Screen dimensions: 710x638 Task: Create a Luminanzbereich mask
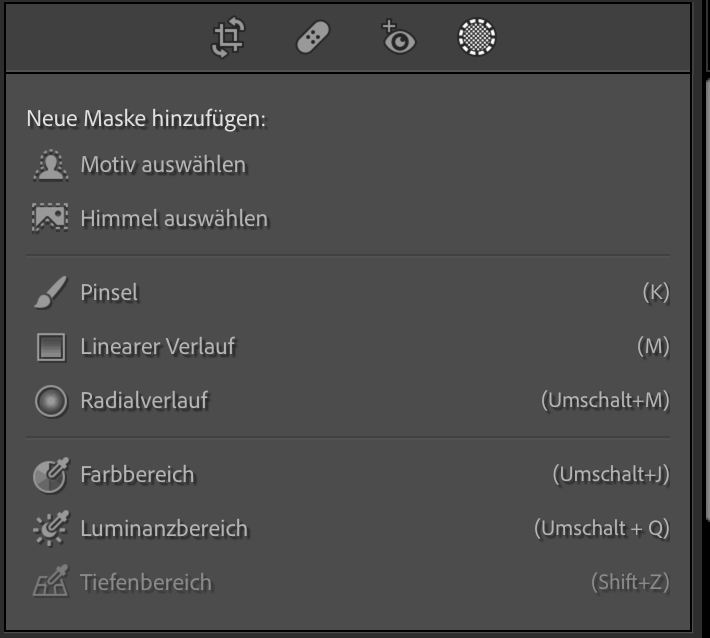tap(348, 528)
